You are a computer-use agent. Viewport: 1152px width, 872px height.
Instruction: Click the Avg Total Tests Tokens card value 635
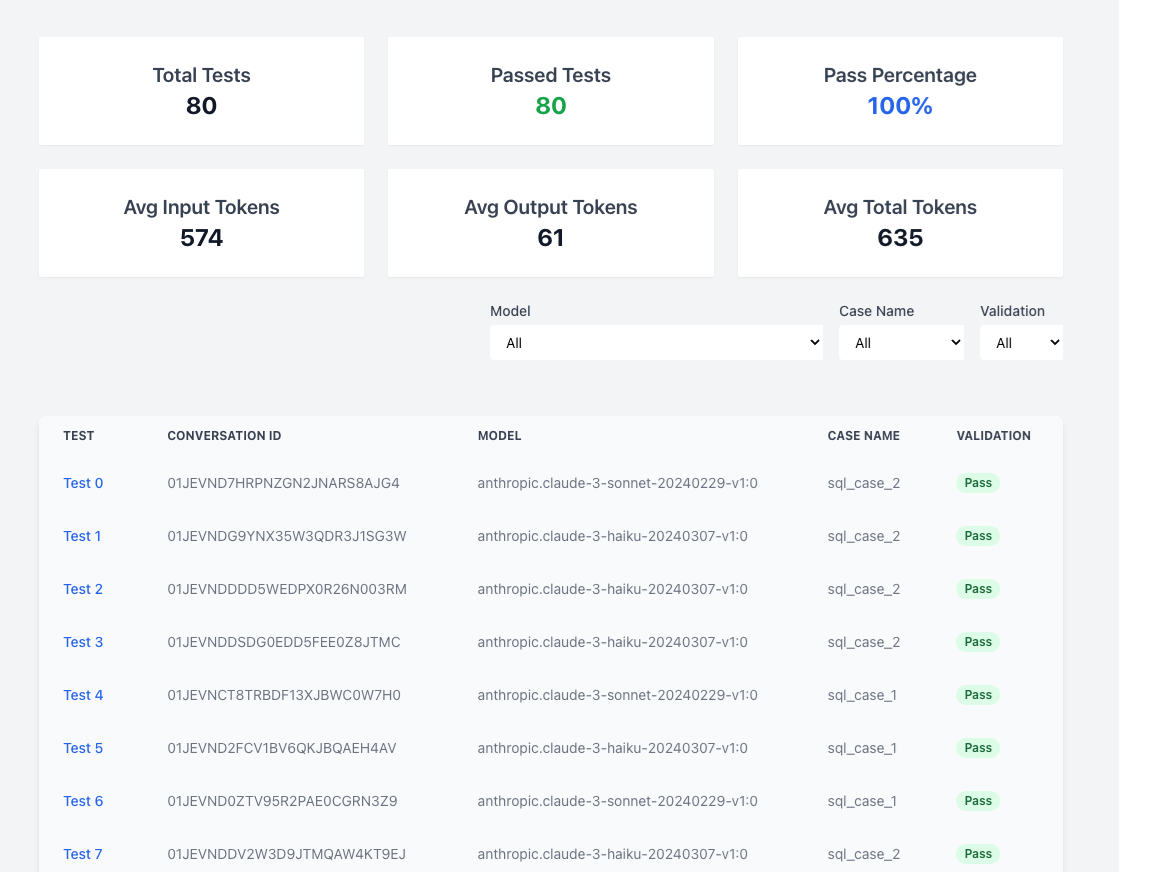coord(900,238)
